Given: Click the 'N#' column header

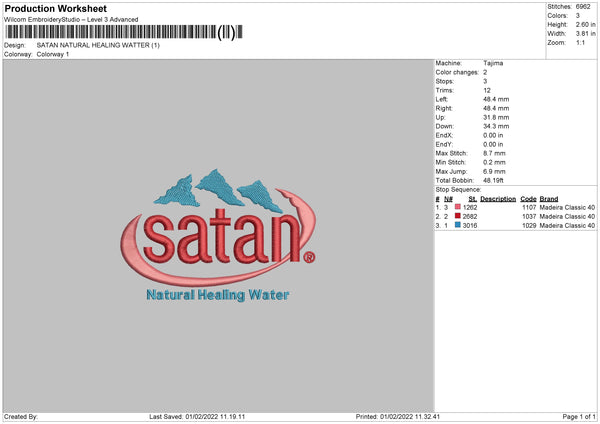Looking at the screenshot, I should [448, 199].
